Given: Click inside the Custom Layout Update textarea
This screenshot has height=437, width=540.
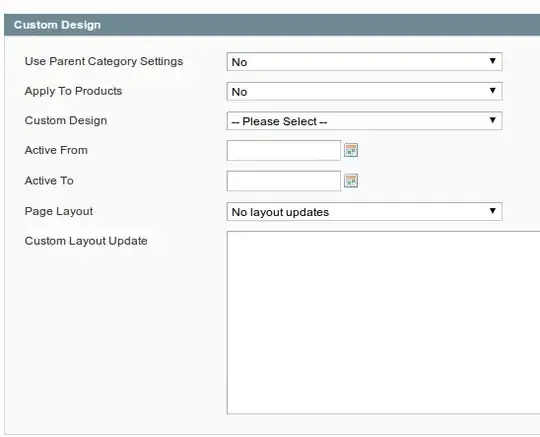Looking at the screenshot, I should coord(383,323).
